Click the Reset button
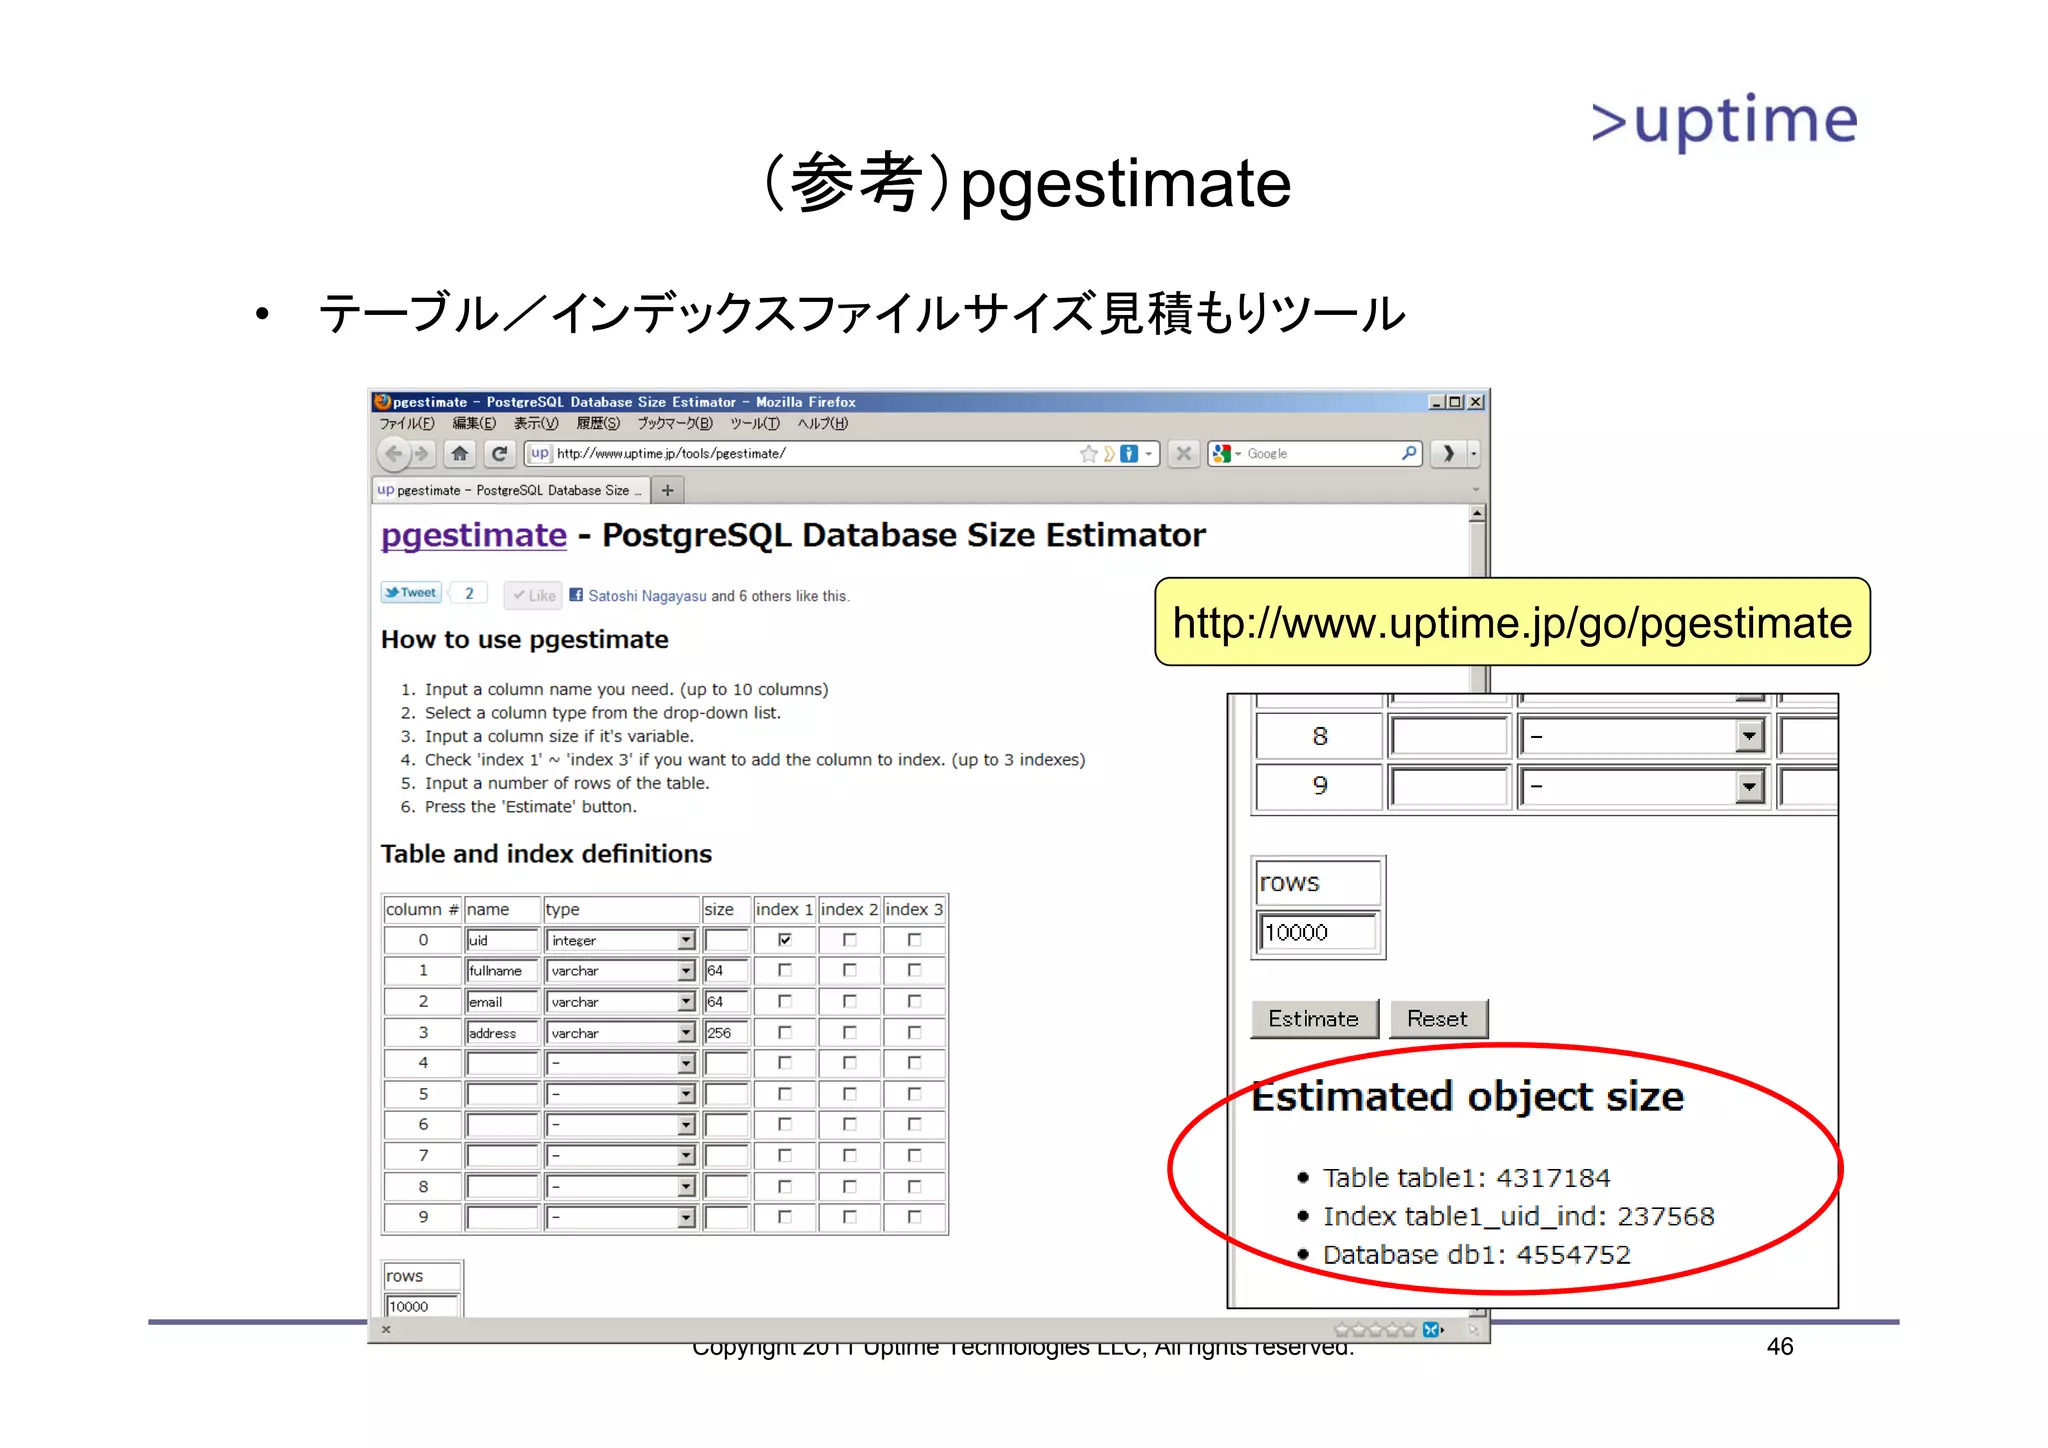The height and width of the screenshot is (1448, 2048). [1438, 1019]
